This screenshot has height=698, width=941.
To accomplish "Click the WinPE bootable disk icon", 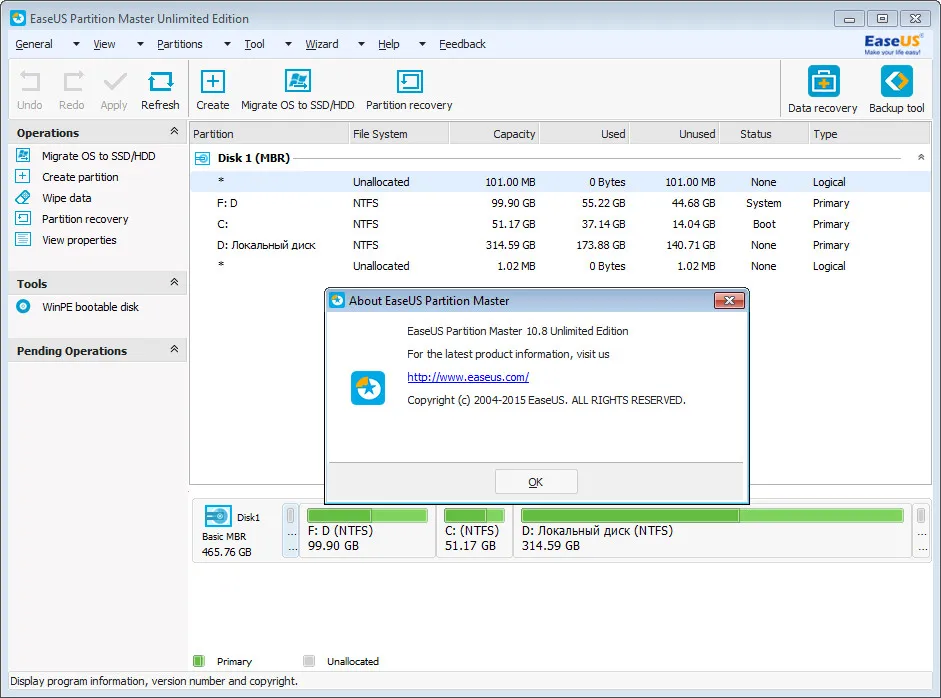I will (23, 307).
